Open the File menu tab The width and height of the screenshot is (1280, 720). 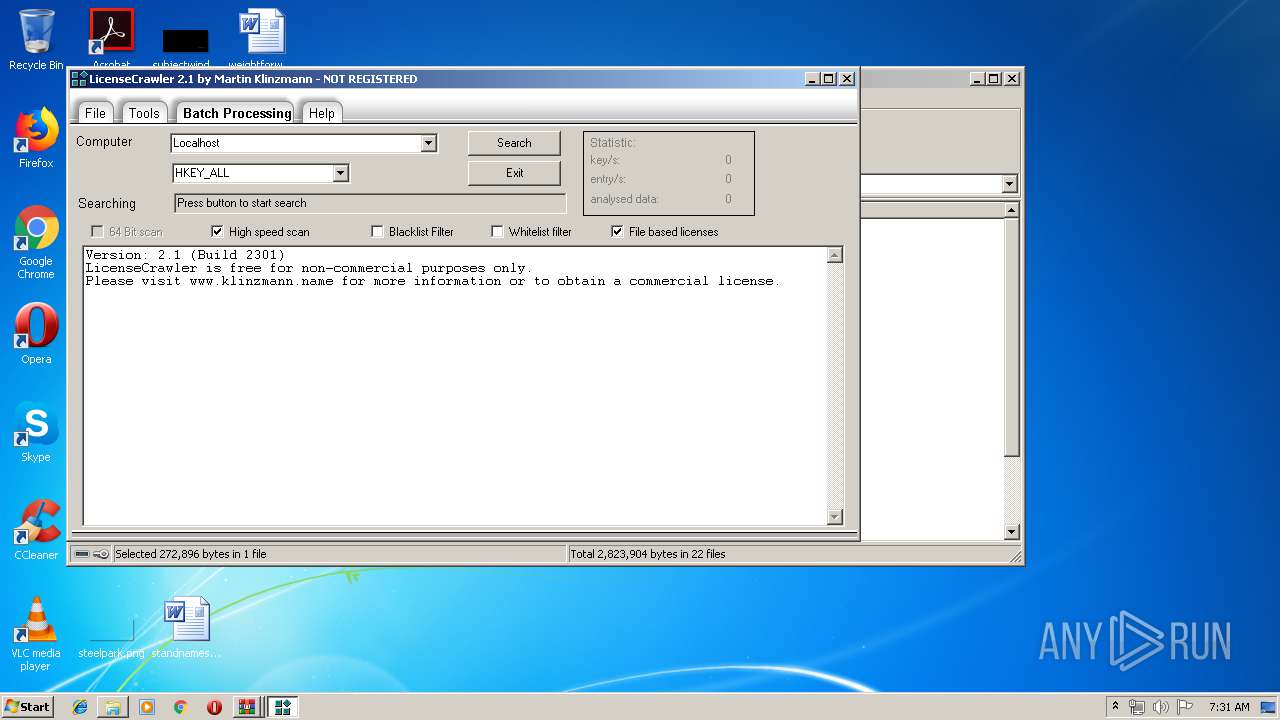(95, 113)
